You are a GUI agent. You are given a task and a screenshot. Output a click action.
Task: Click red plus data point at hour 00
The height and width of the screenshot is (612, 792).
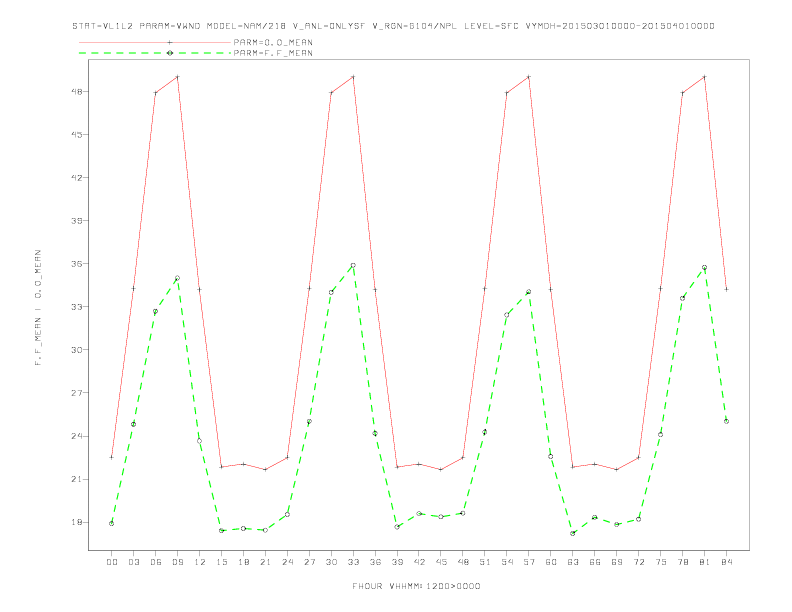(x=112, y=457)
